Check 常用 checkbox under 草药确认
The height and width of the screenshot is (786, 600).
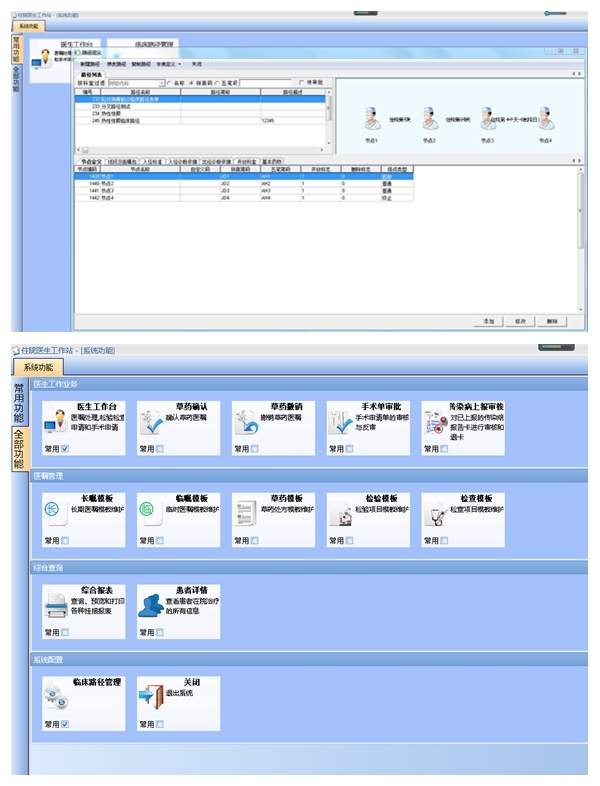160,450
